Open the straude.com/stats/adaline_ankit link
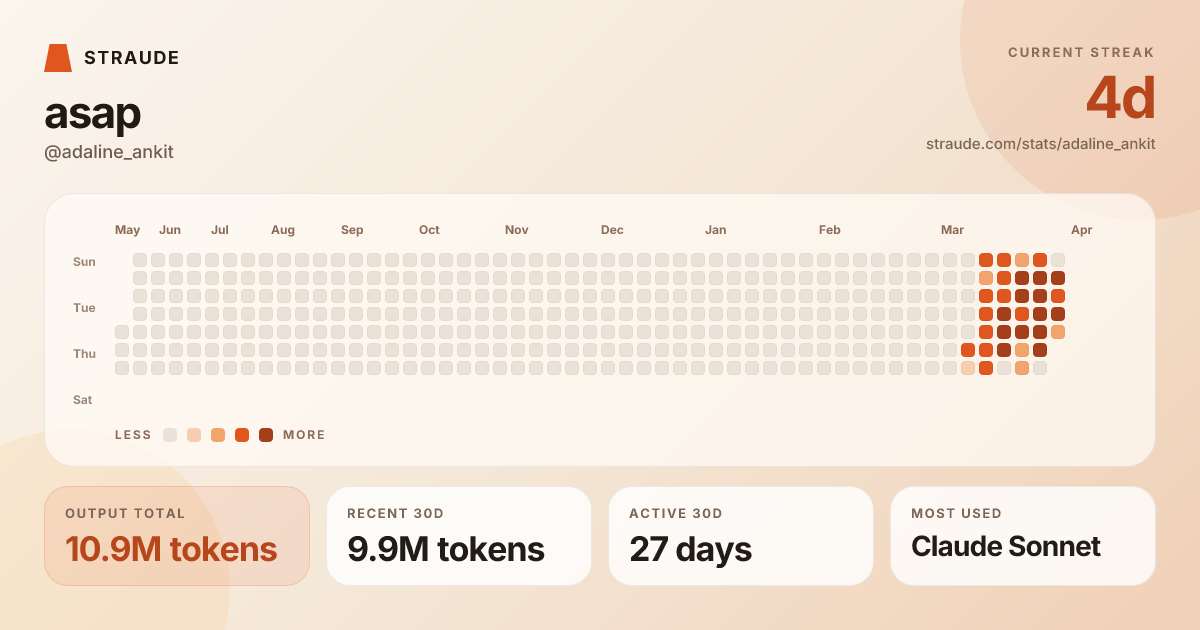The width and height of the screenshot is (1200, 630). [x=1040, y=144]
